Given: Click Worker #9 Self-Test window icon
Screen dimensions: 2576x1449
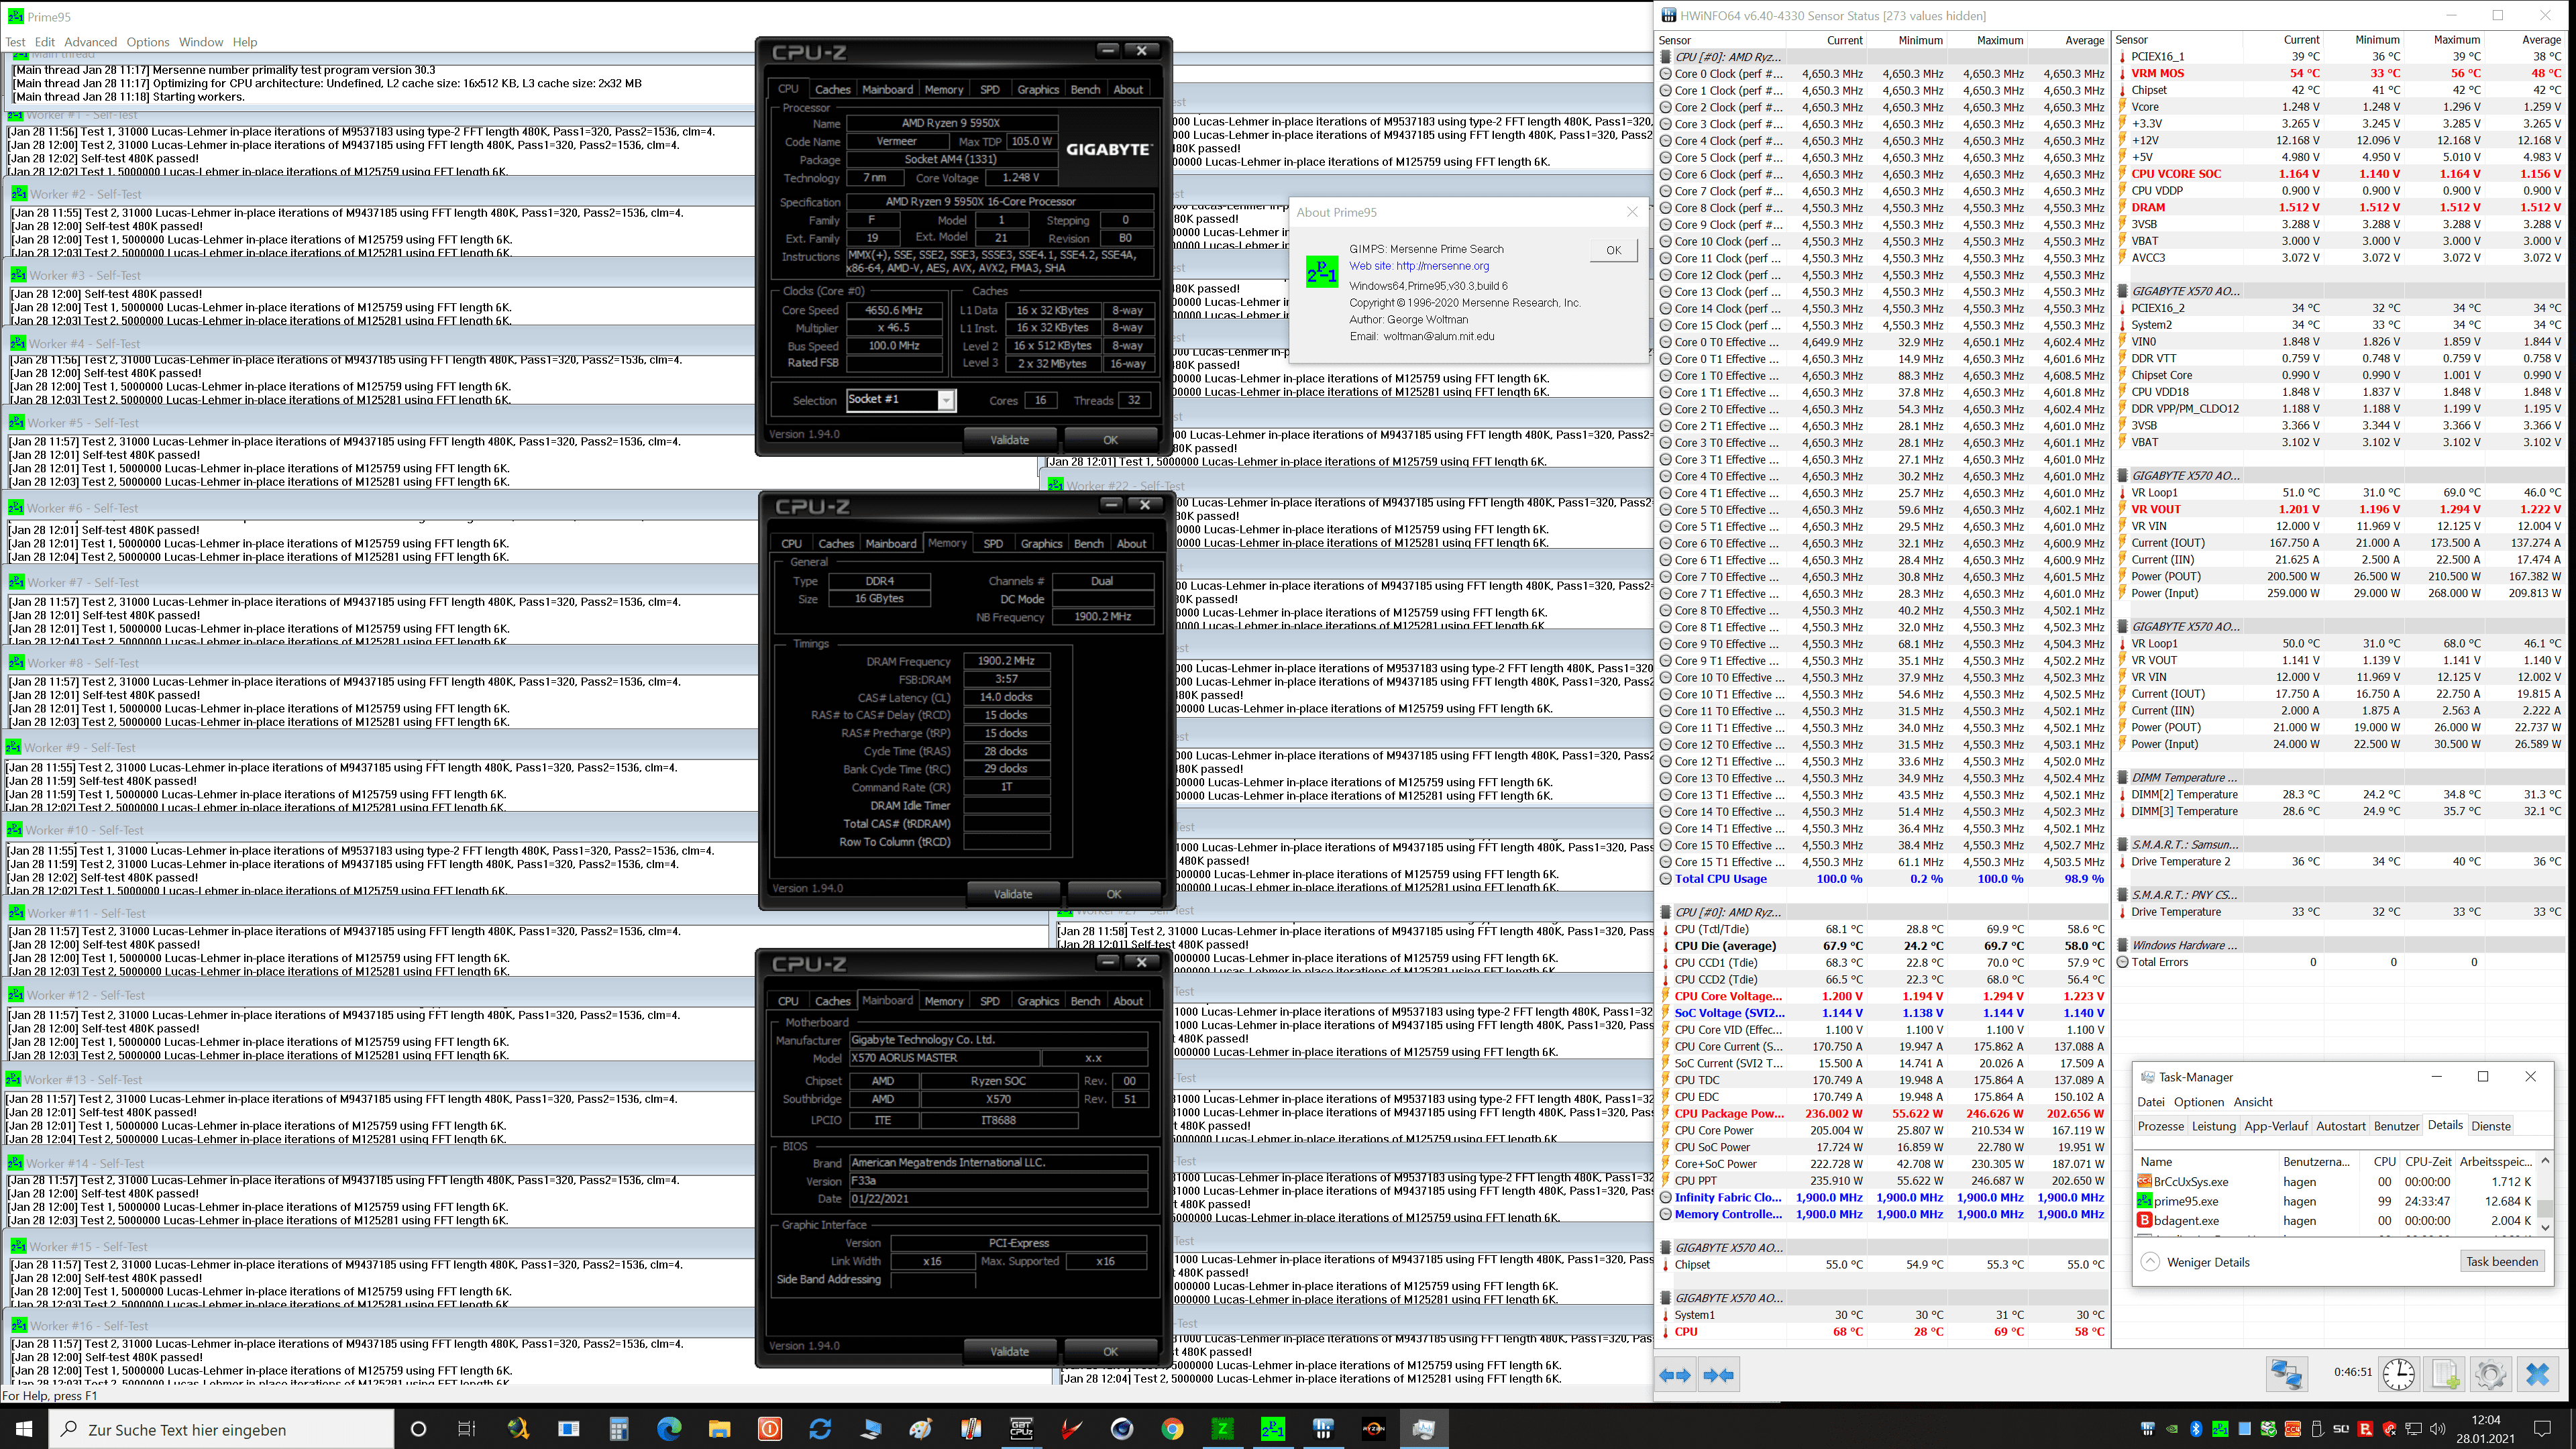Looking at the screenshot, I should pyautogui.click(x=14, y=747).
